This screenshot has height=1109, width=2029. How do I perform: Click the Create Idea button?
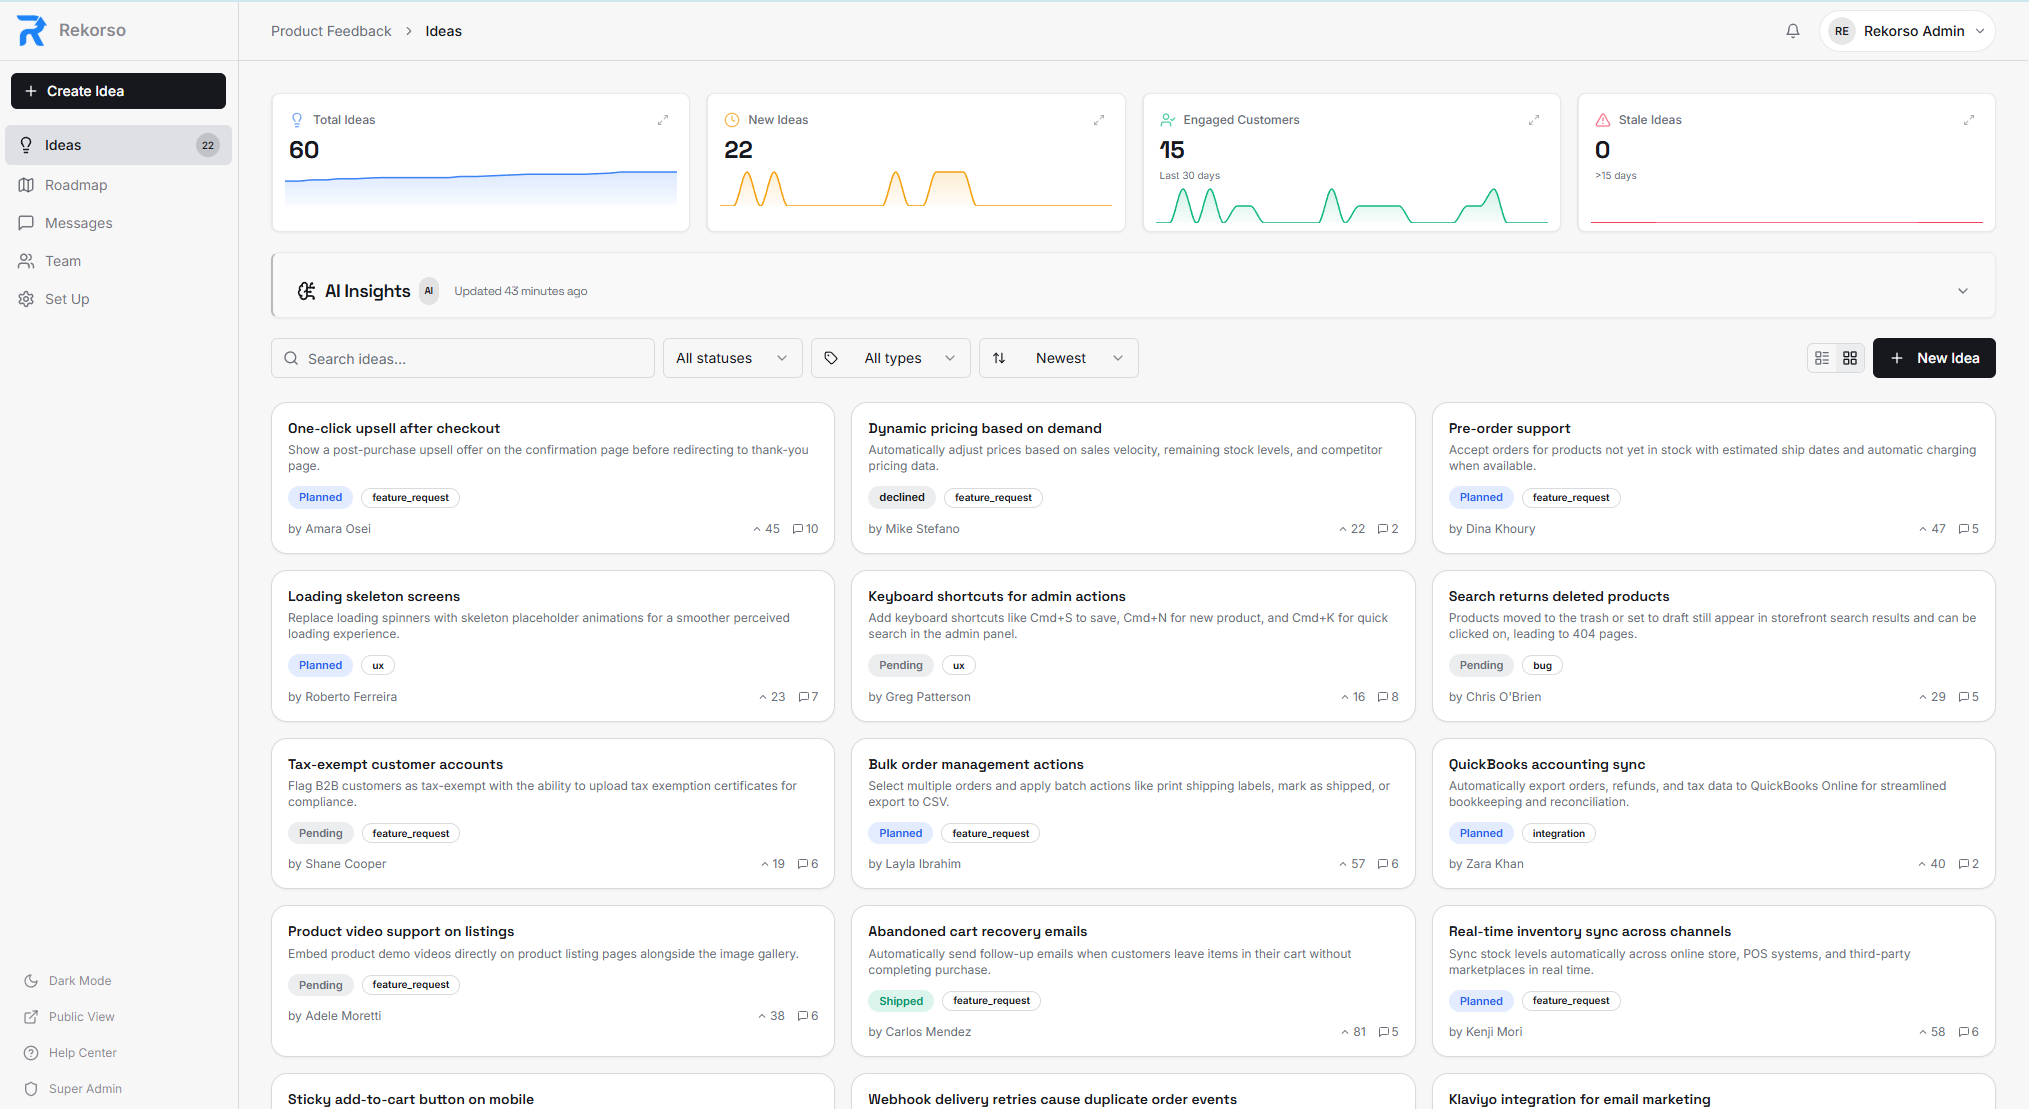coord(118,91)
